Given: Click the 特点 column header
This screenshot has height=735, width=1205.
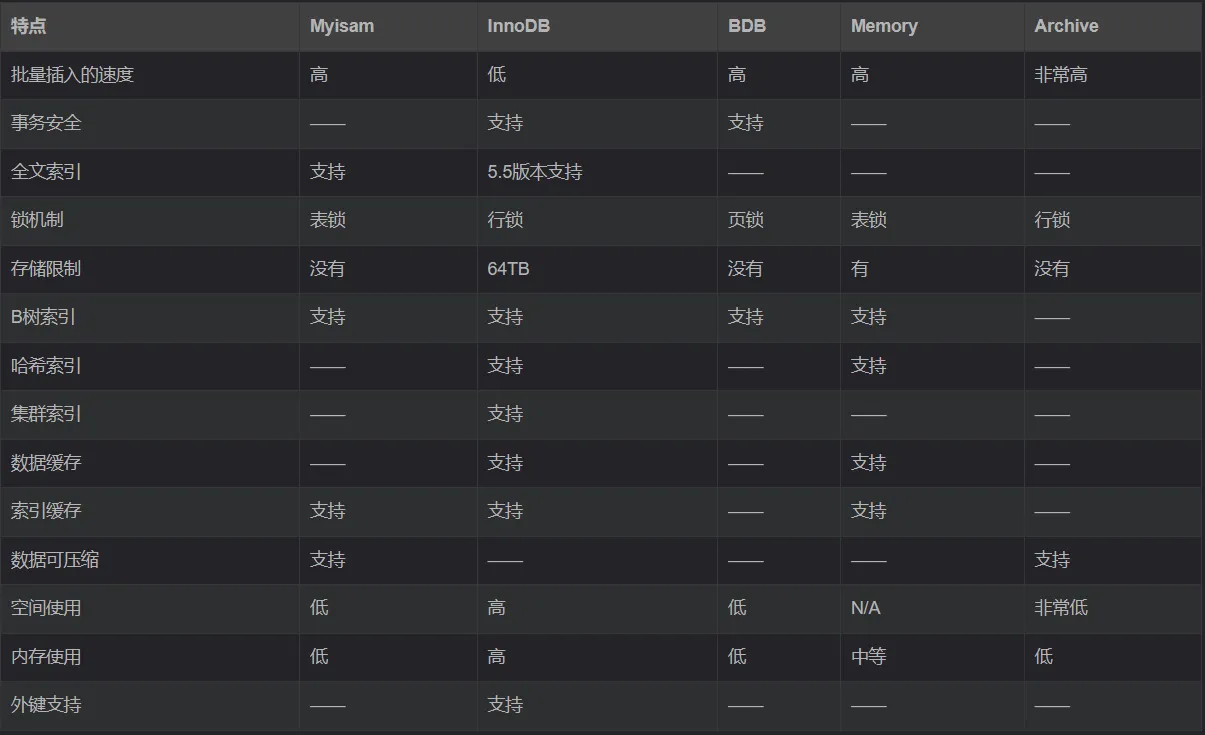Looking at the screenshot, I should [x=29, y=26].
